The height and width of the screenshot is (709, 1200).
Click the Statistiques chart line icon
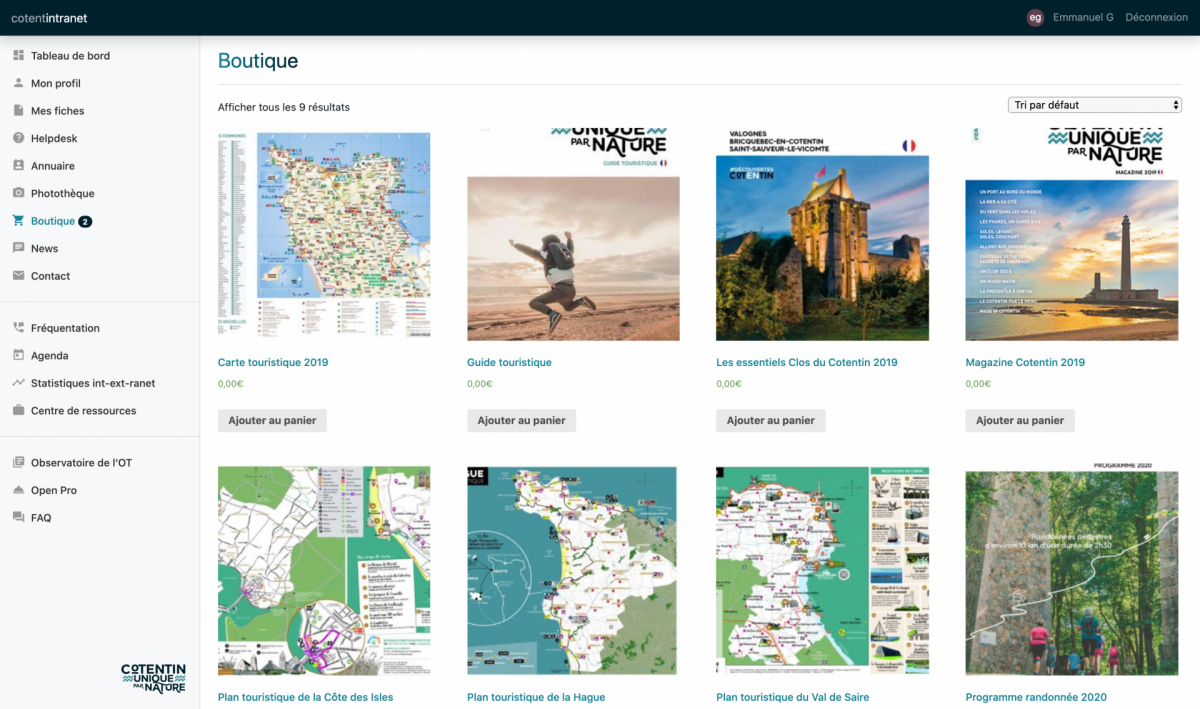coord(19,383)
